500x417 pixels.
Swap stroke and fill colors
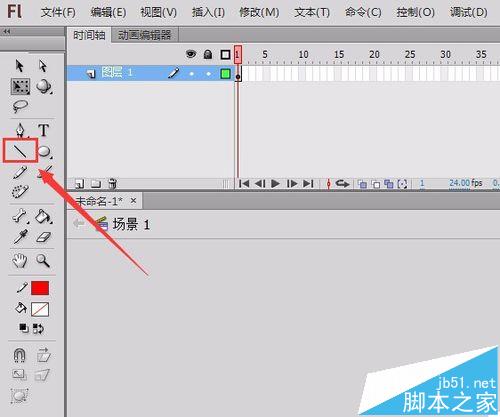coord(38,329)
